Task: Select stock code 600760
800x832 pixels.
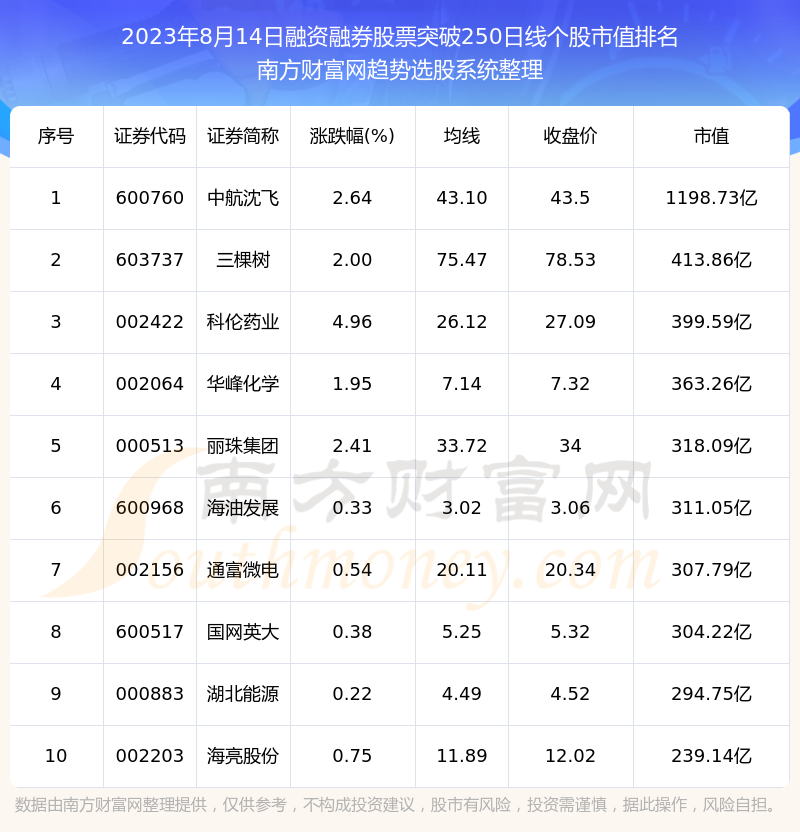Action: 150,198
